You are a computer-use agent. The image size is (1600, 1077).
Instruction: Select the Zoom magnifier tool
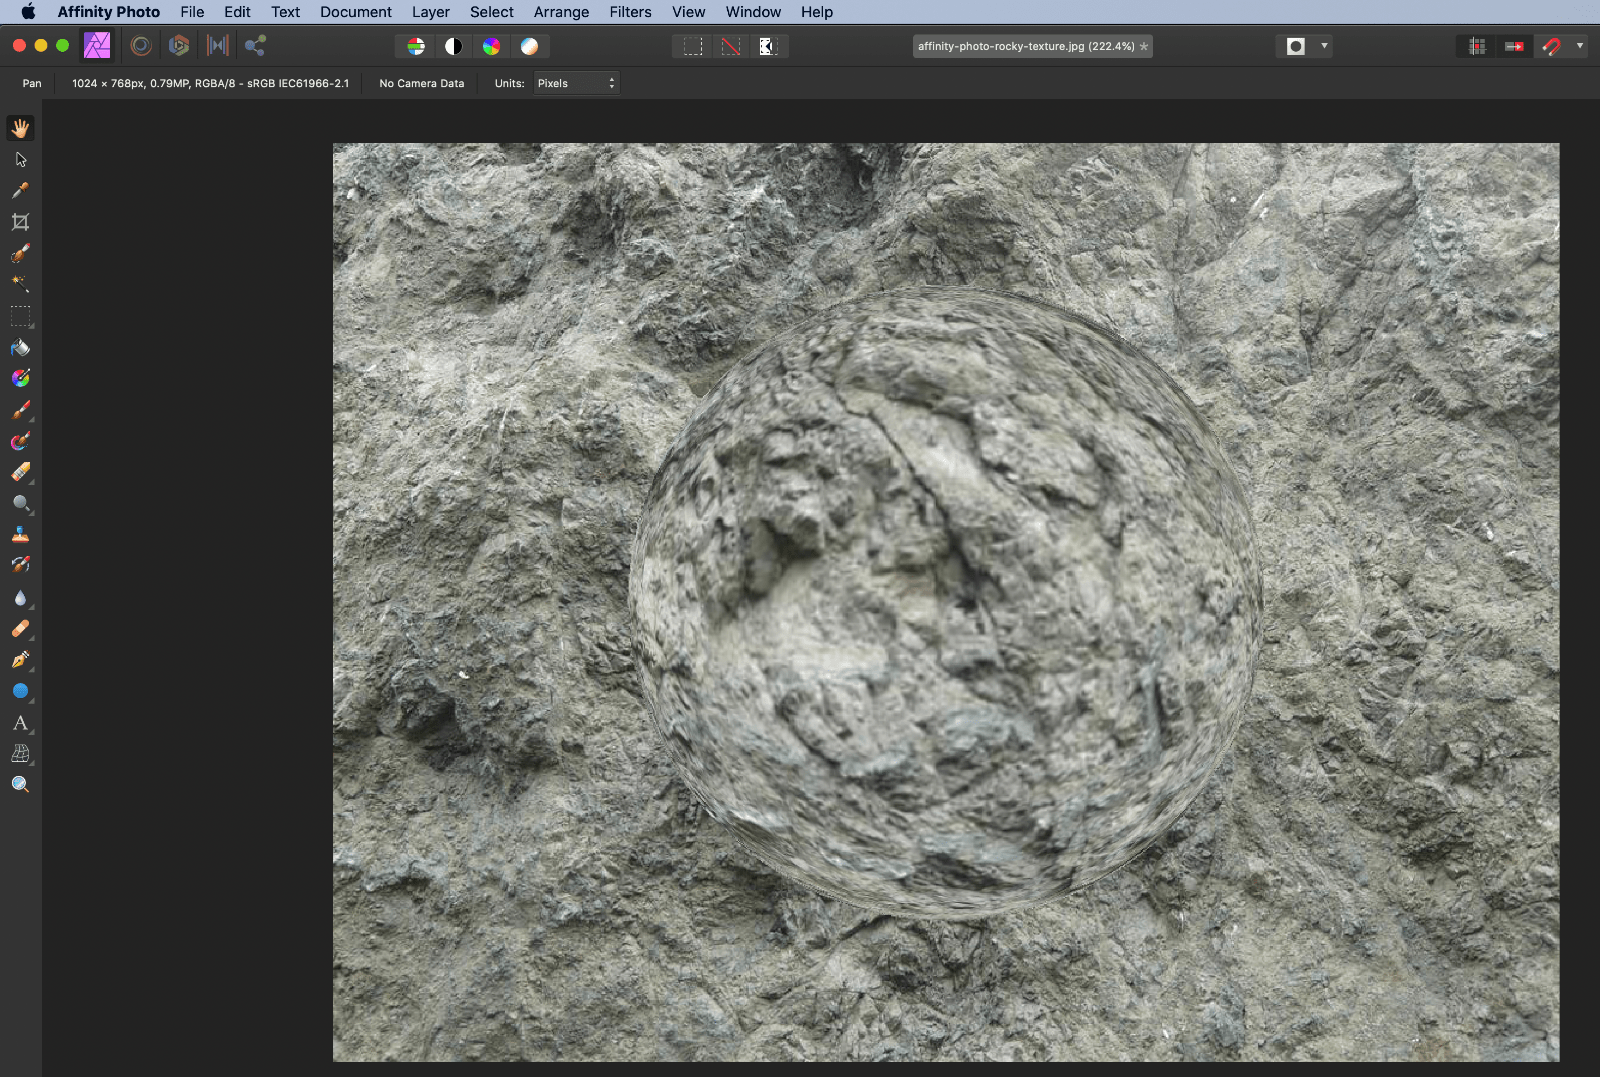click(x=20, y=785)
